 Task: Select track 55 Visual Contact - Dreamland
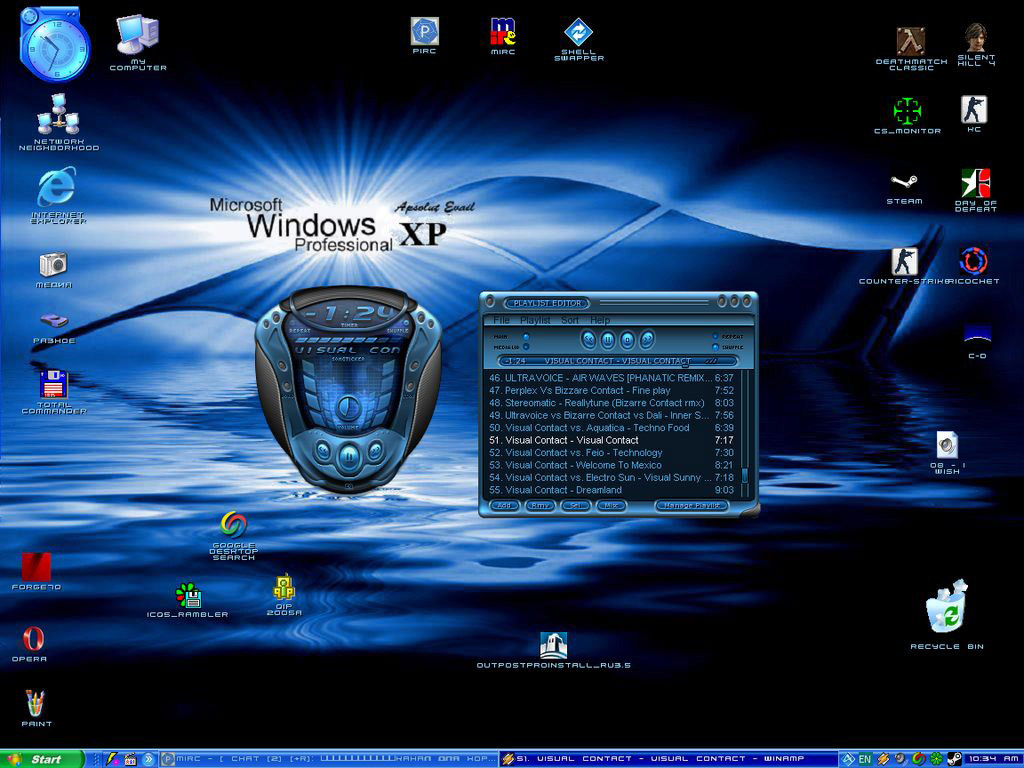point(611,490)
